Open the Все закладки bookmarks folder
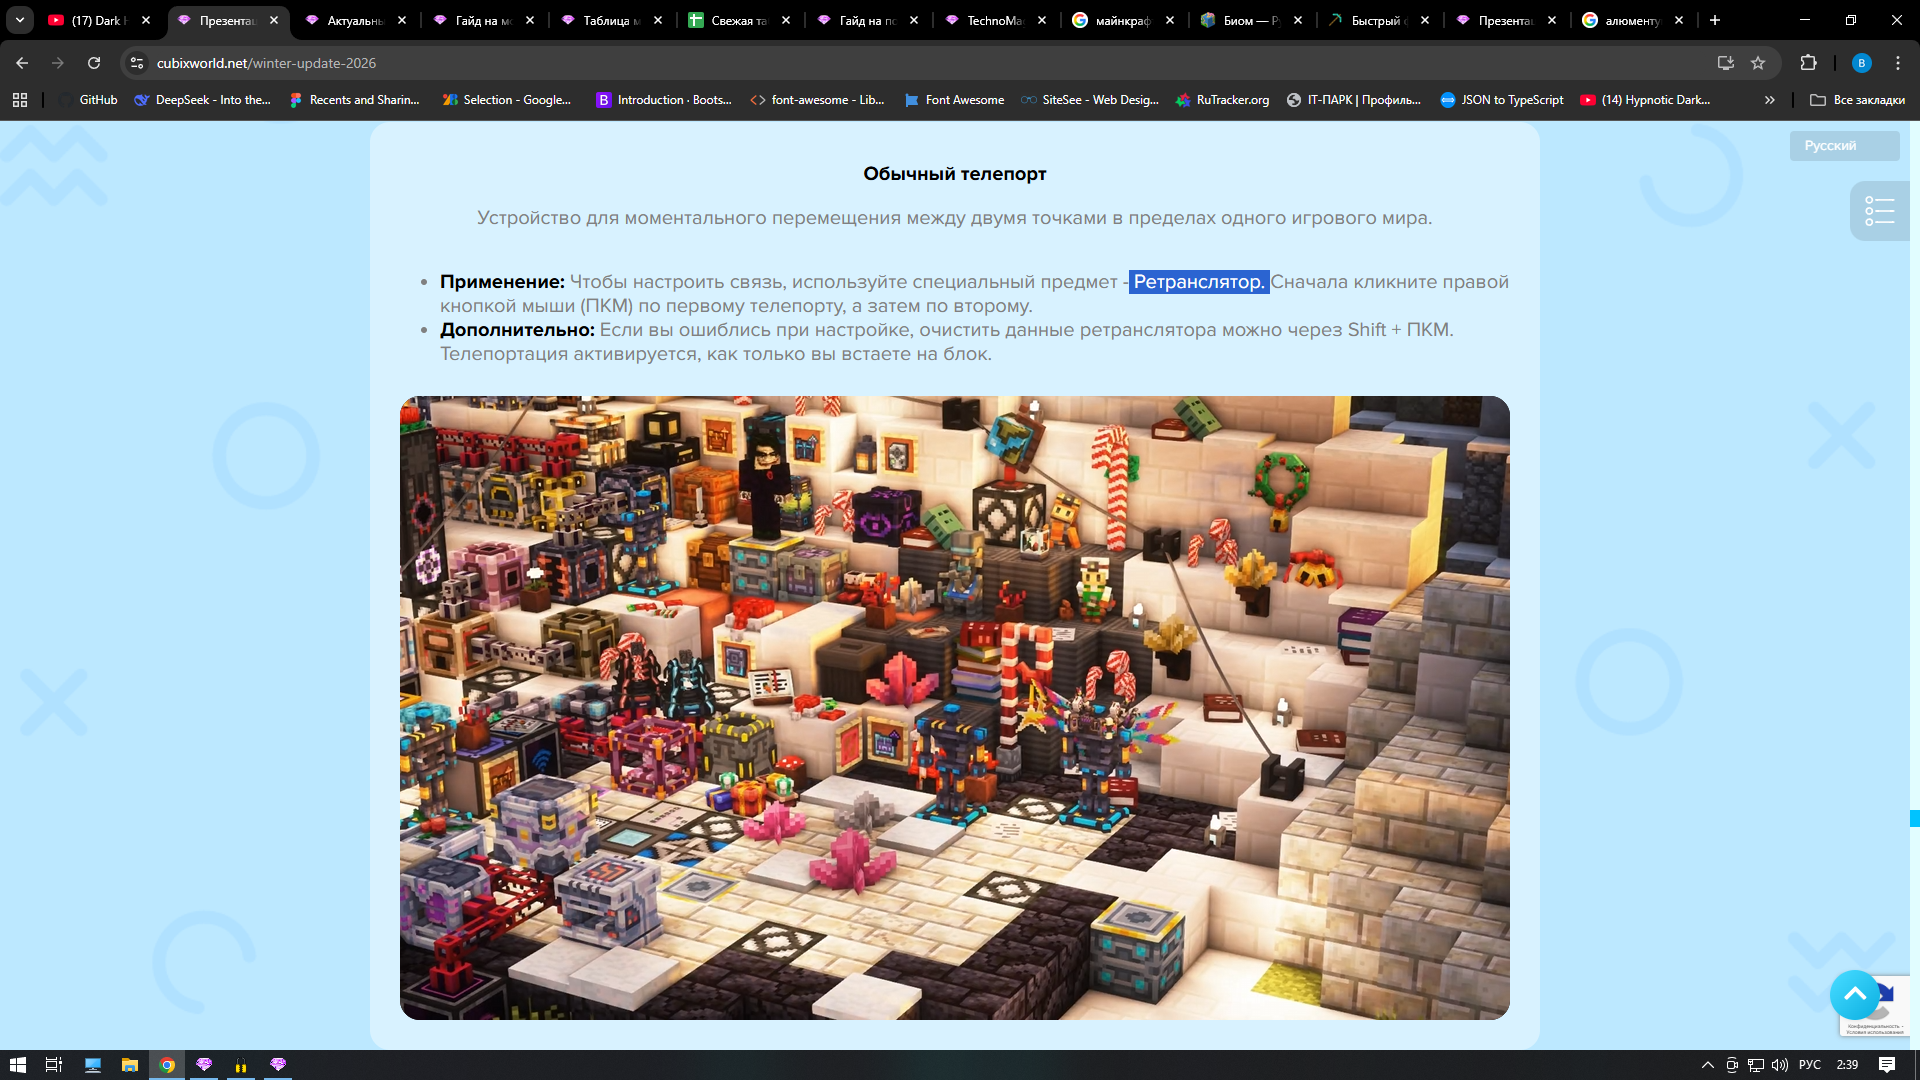 tap(1857, 100)
